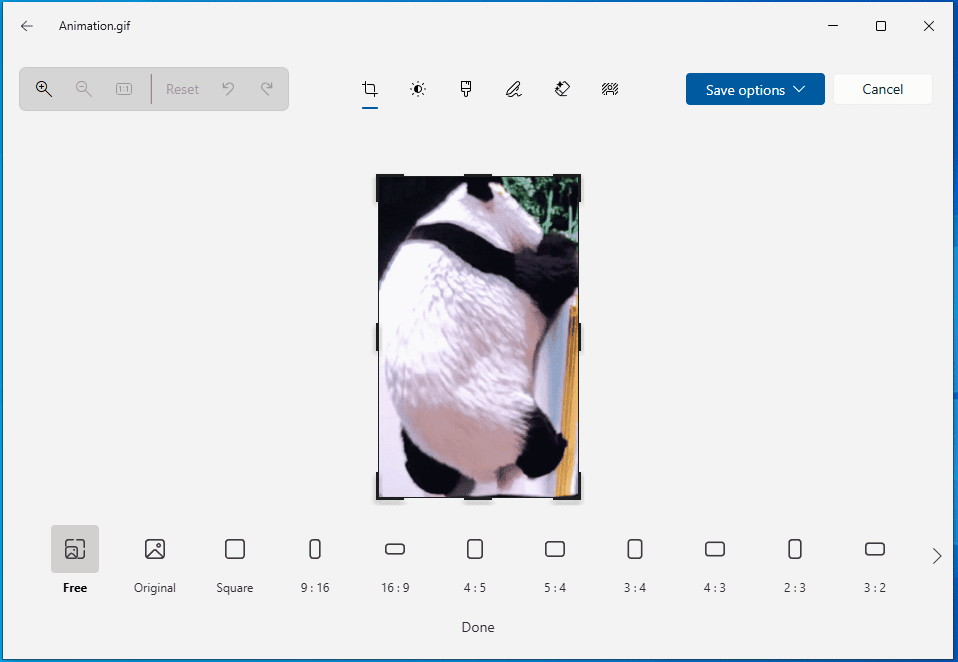Select the Markup pen tool
Image resolution: width=958 pixels, height=662 pixels.
coord(513,88)
